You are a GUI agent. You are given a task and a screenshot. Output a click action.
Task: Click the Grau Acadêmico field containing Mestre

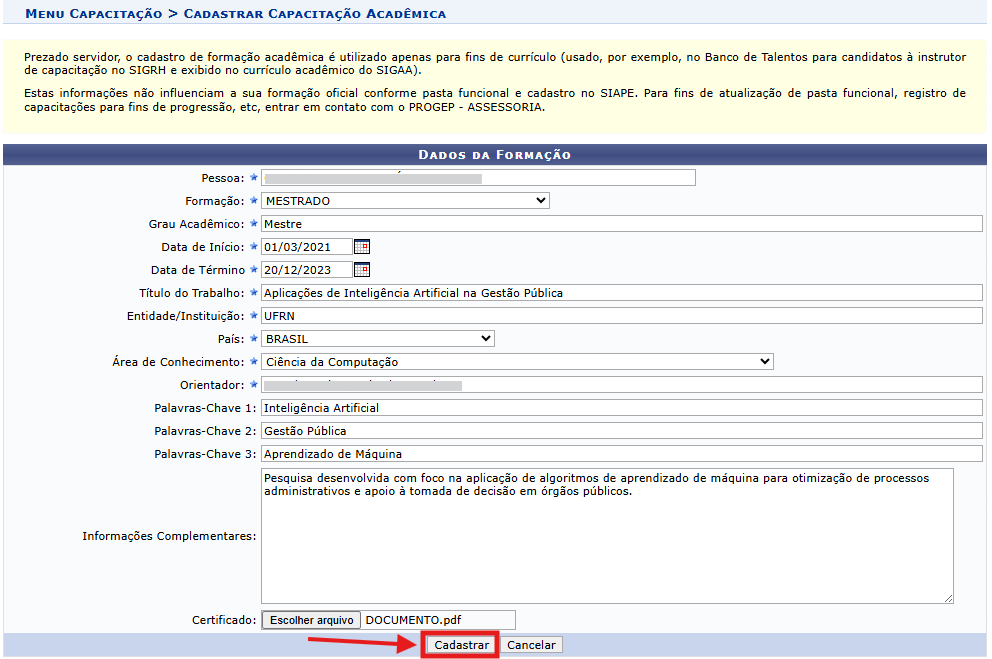(622, 224)
